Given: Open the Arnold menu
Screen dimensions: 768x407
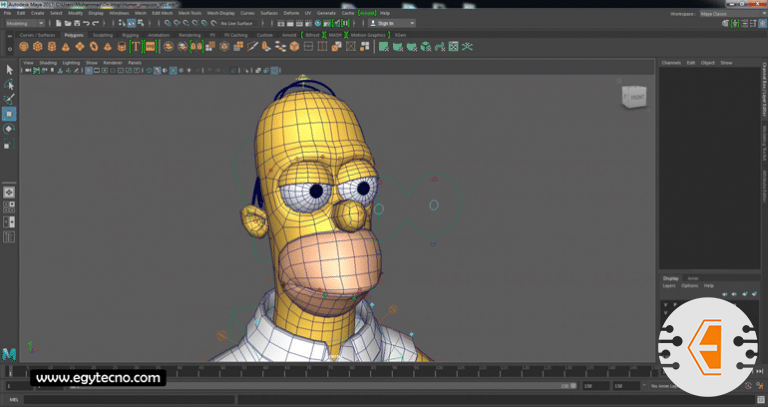Looking at the screenshot, I should point(366,13).
